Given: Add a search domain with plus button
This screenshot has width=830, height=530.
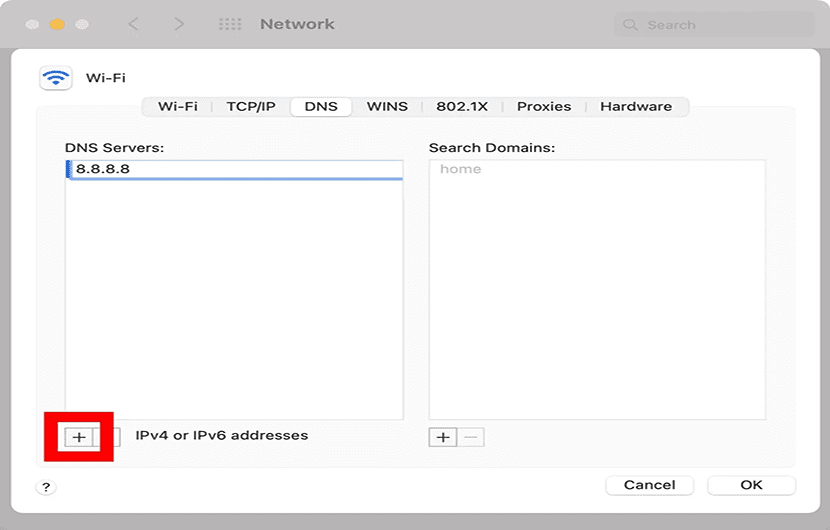Looking at the screenshot, I should [443, 437].
